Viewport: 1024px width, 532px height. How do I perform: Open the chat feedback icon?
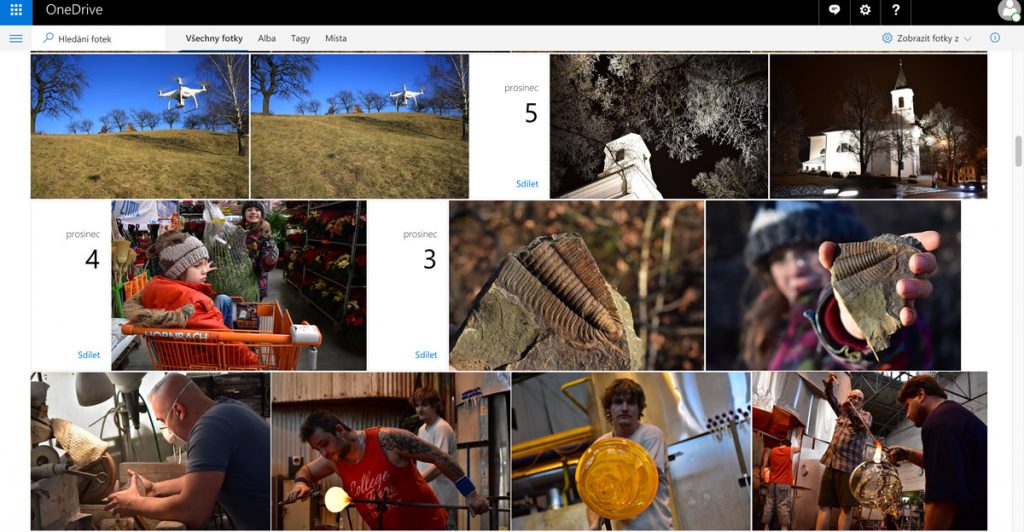pyautogui.click(x=834, y=11)
